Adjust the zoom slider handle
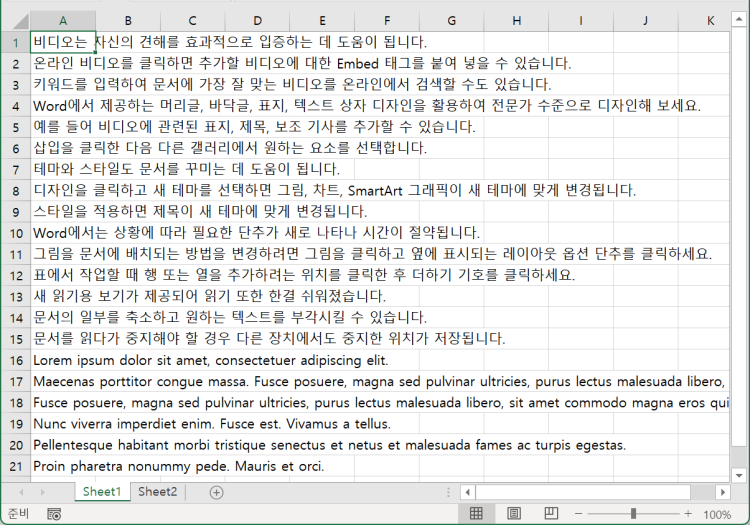This screenshot has width=750, height=525. tap(633, 514)
